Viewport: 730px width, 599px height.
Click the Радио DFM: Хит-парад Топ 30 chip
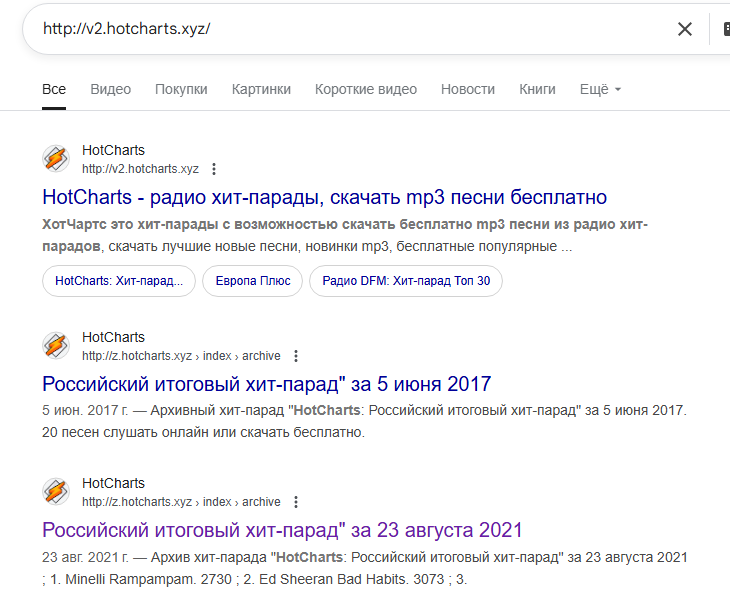(x=405, y=281)
